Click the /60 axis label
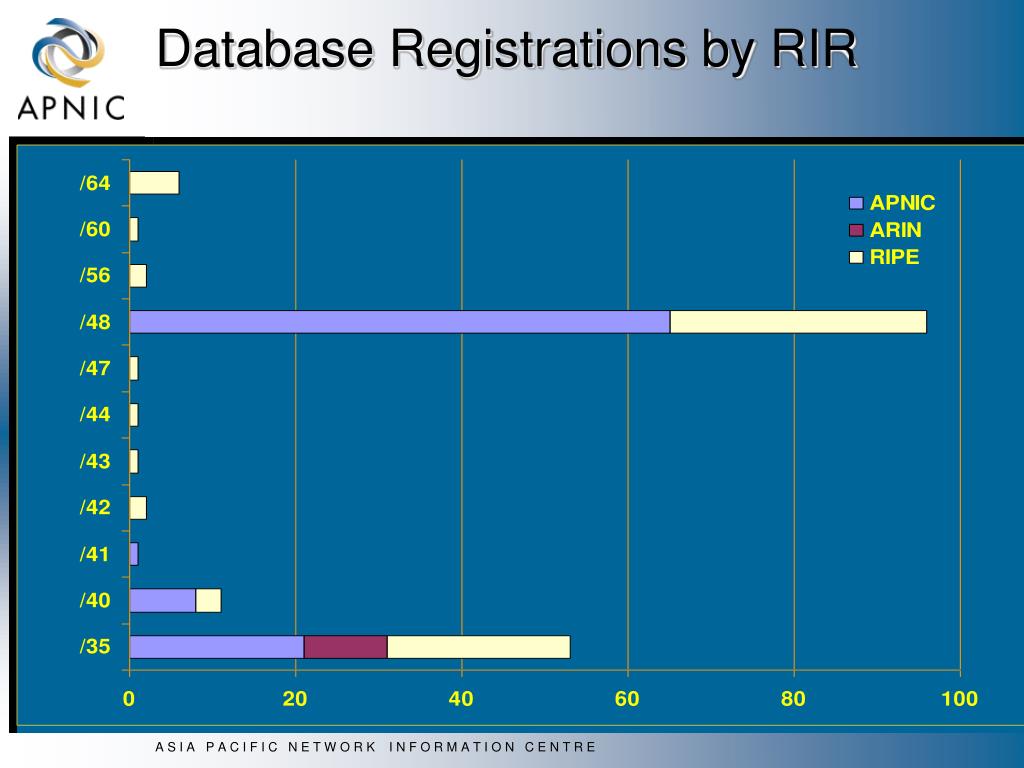This screenshot has width=1024, height=768. 95,230
